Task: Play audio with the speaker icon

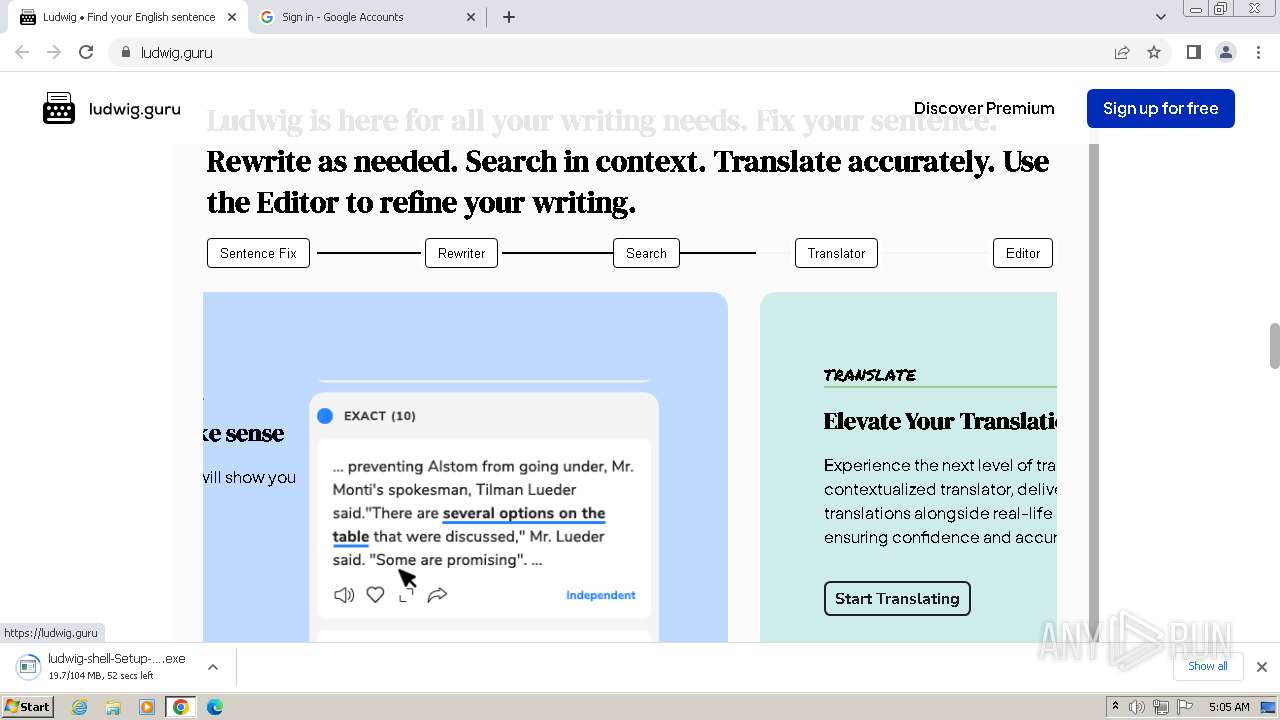Action: point(344,595)
